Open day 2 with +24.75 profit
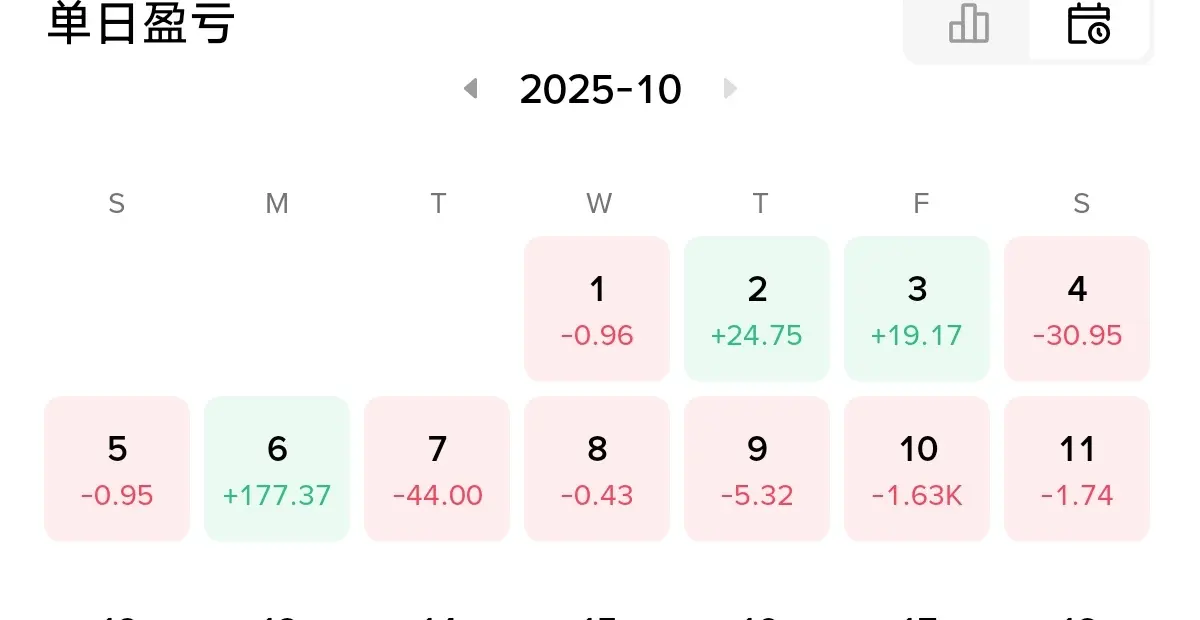 pyautogui.click(x=757, y=309)
